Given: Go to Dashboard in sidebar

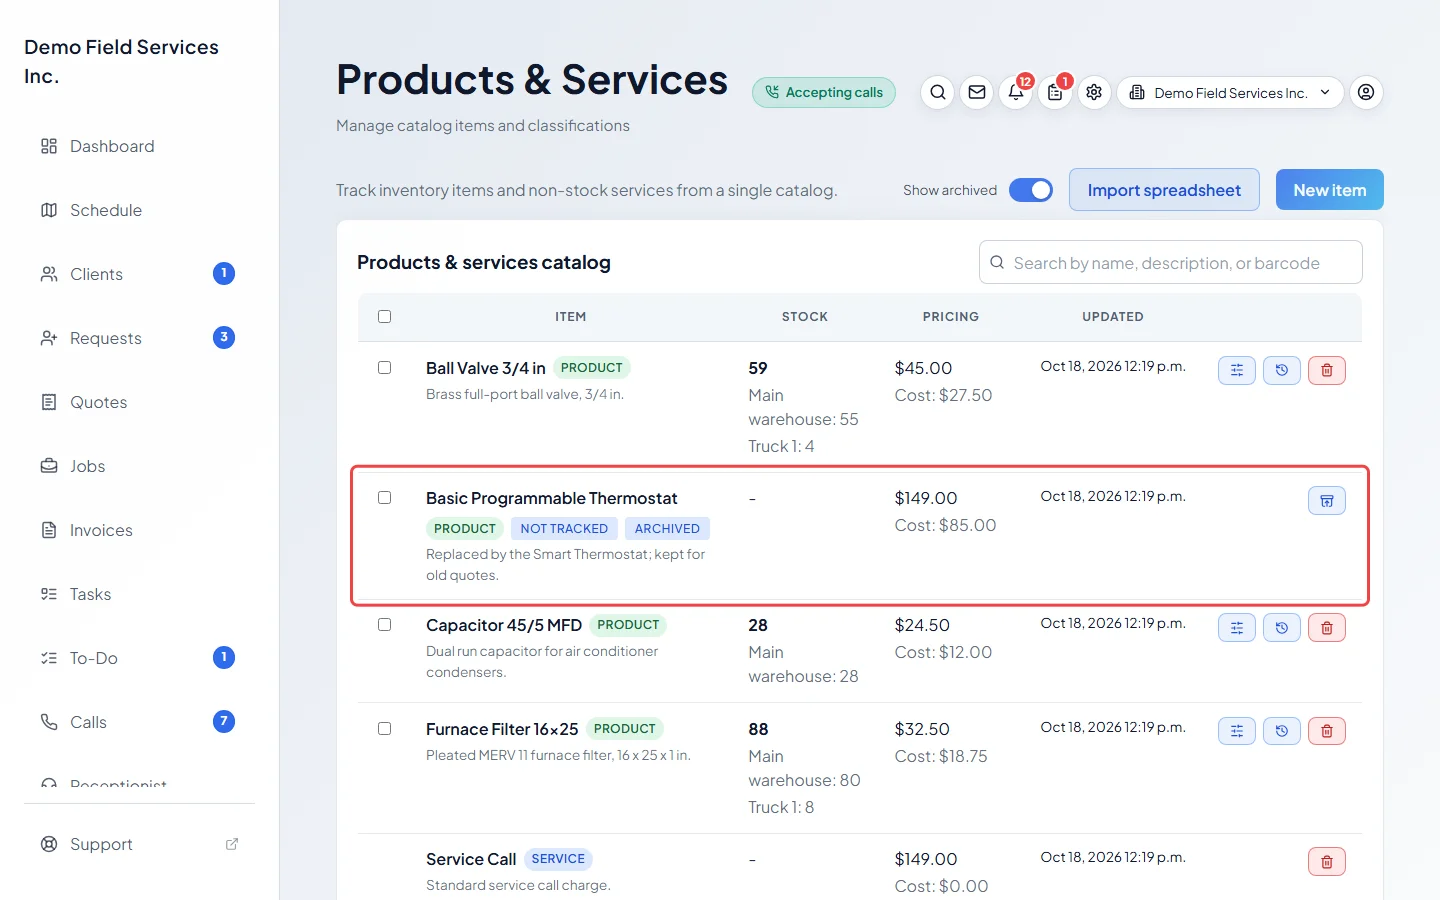Looking at the screenshot, I should coord(139,146).
